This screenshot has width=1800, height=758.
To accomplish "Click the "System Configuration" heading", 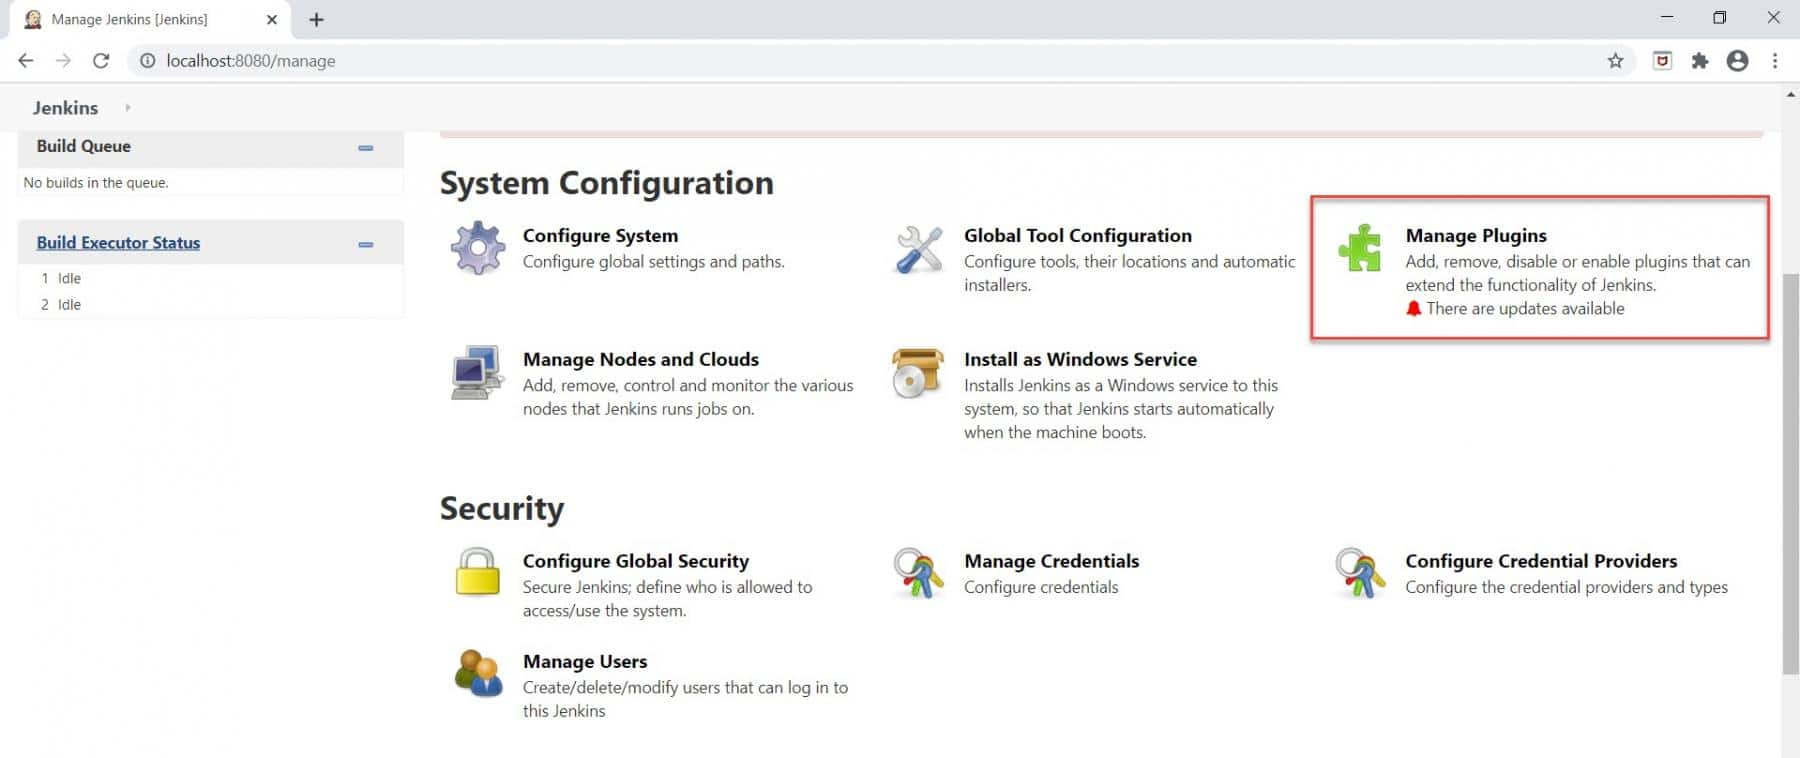I will [607, 183].
